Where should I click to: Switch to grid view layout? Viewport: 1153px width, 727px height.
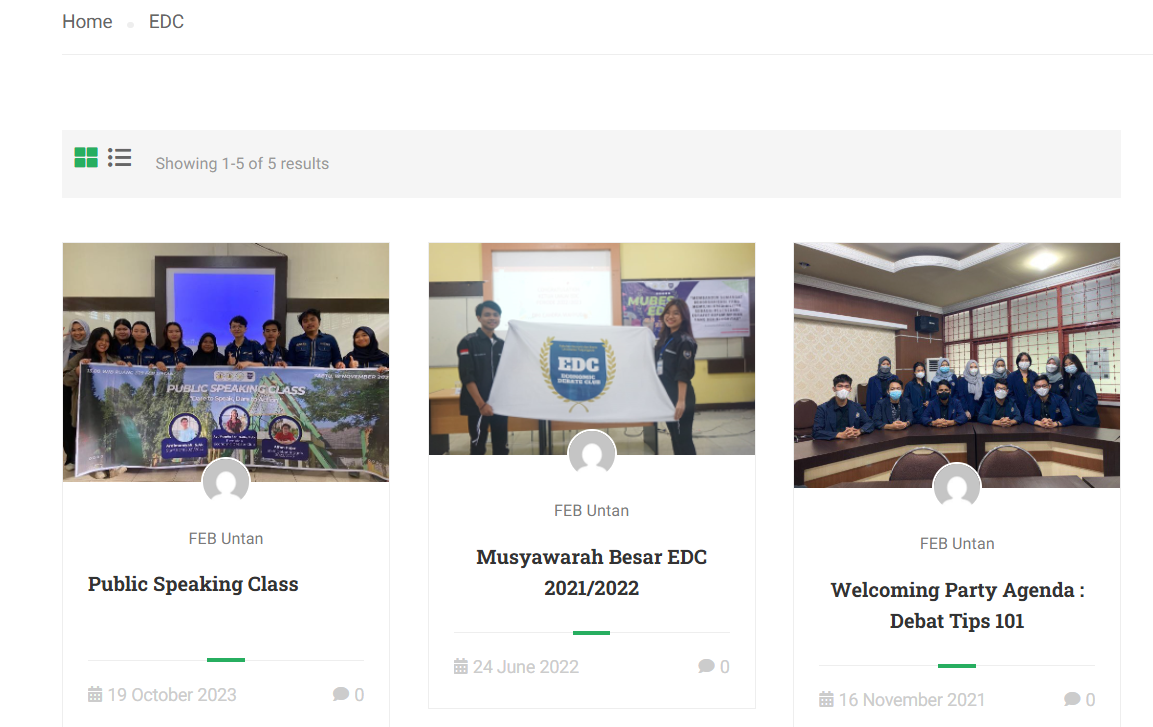point(86,157)
